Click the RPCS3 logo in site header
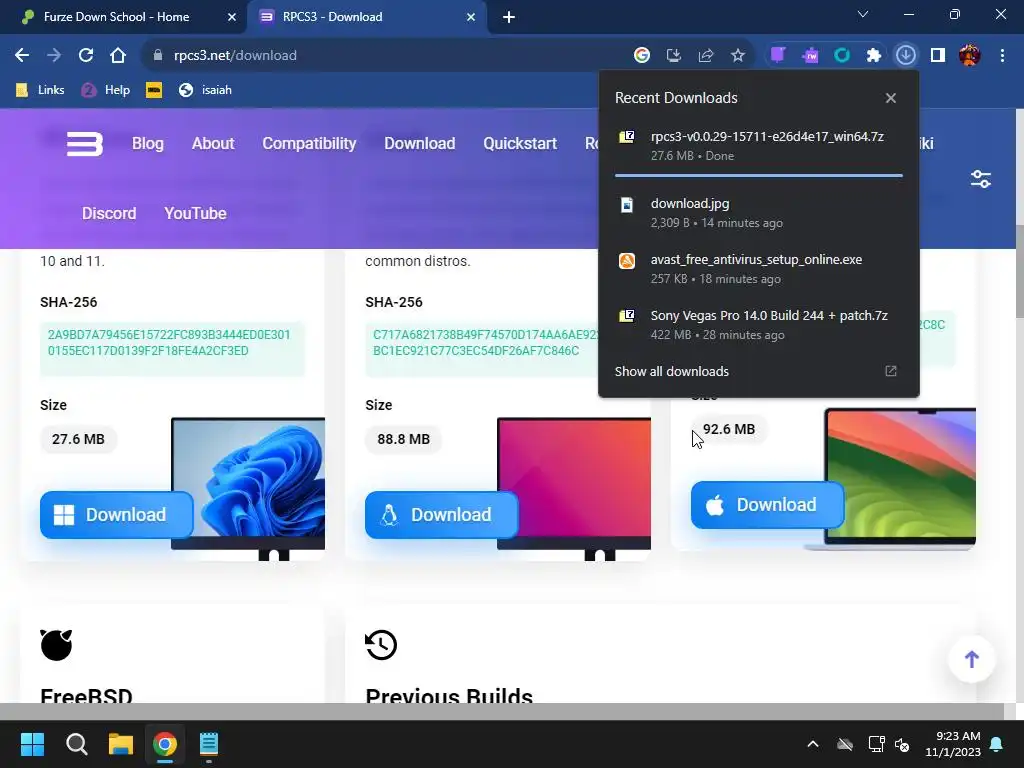1024x768 pixels. 85,144
